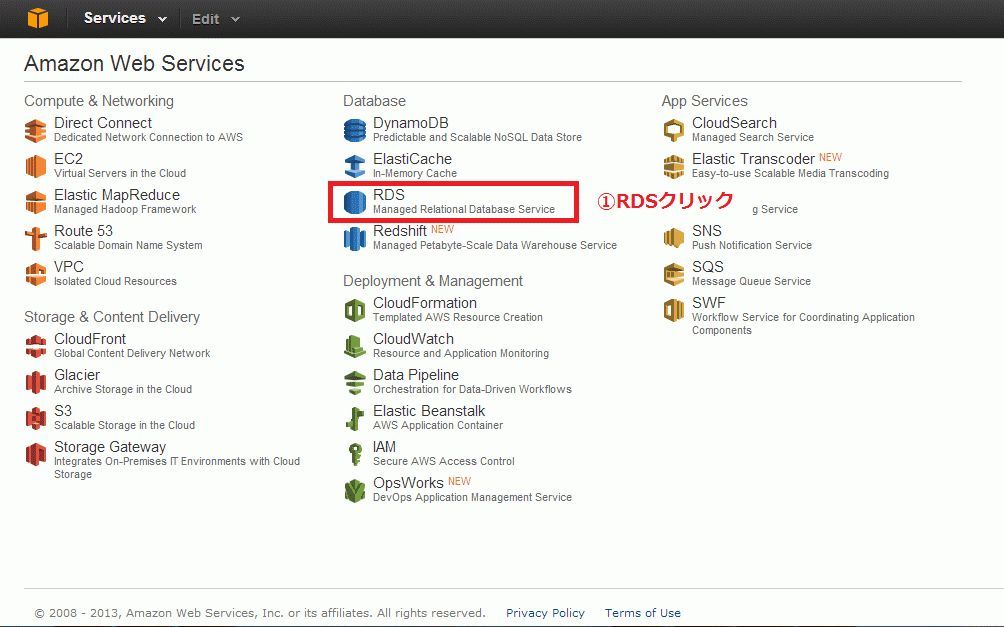Viewport: 1004px width, 627px height.
Task: Click the IAM key icon
Action: 355,454
